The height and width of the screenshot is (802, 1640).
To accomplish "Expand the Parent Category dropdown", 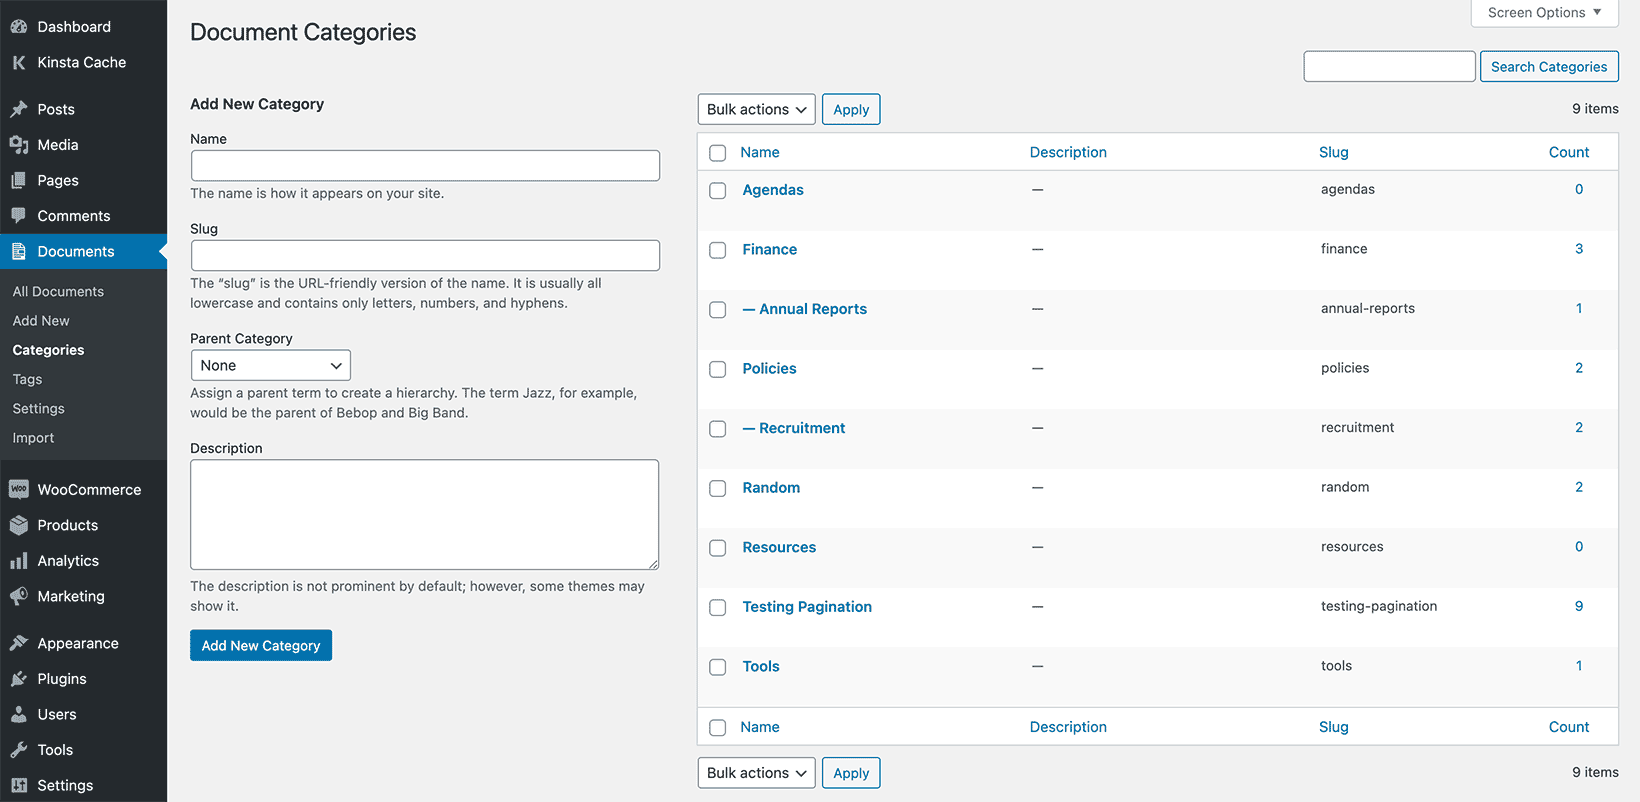I will click(270, 365).
